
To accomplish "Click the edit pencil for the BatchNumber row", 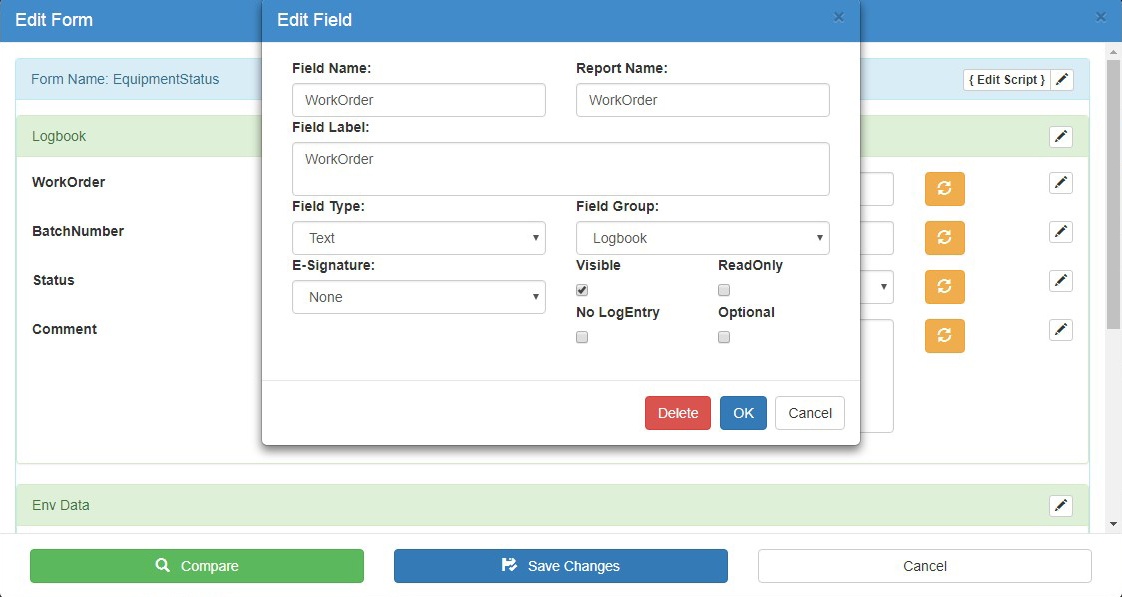I will click(x=1061, y=232).
